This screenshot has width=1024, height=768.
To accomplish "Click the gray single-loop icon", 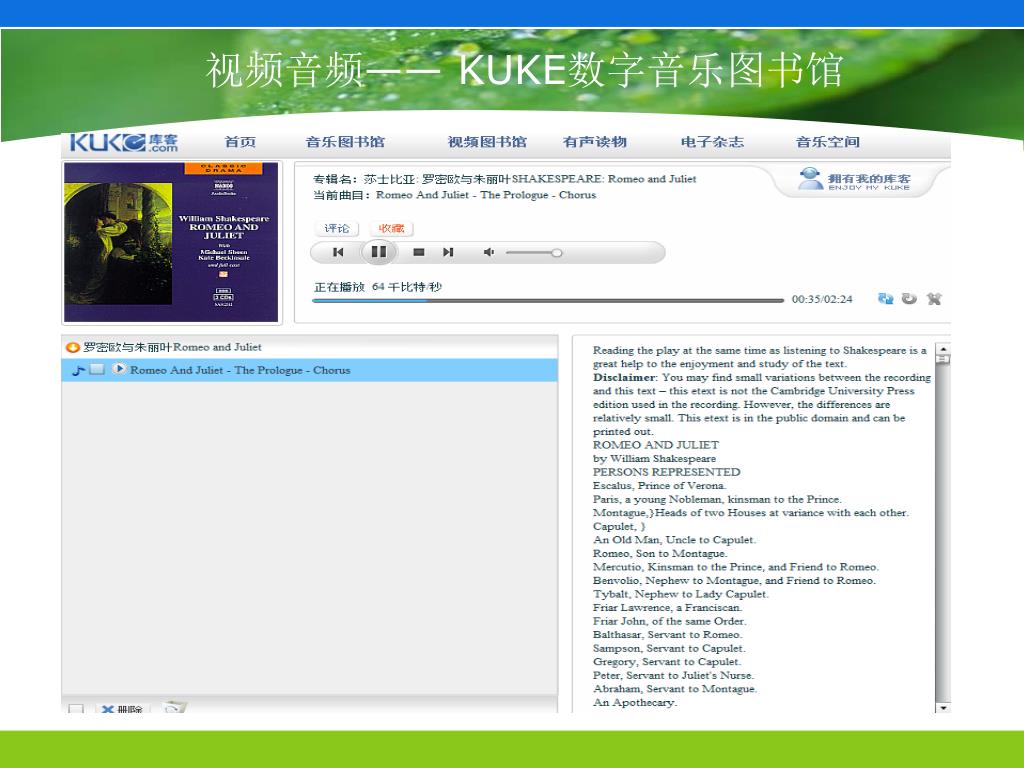I will [x=909, y=298].
